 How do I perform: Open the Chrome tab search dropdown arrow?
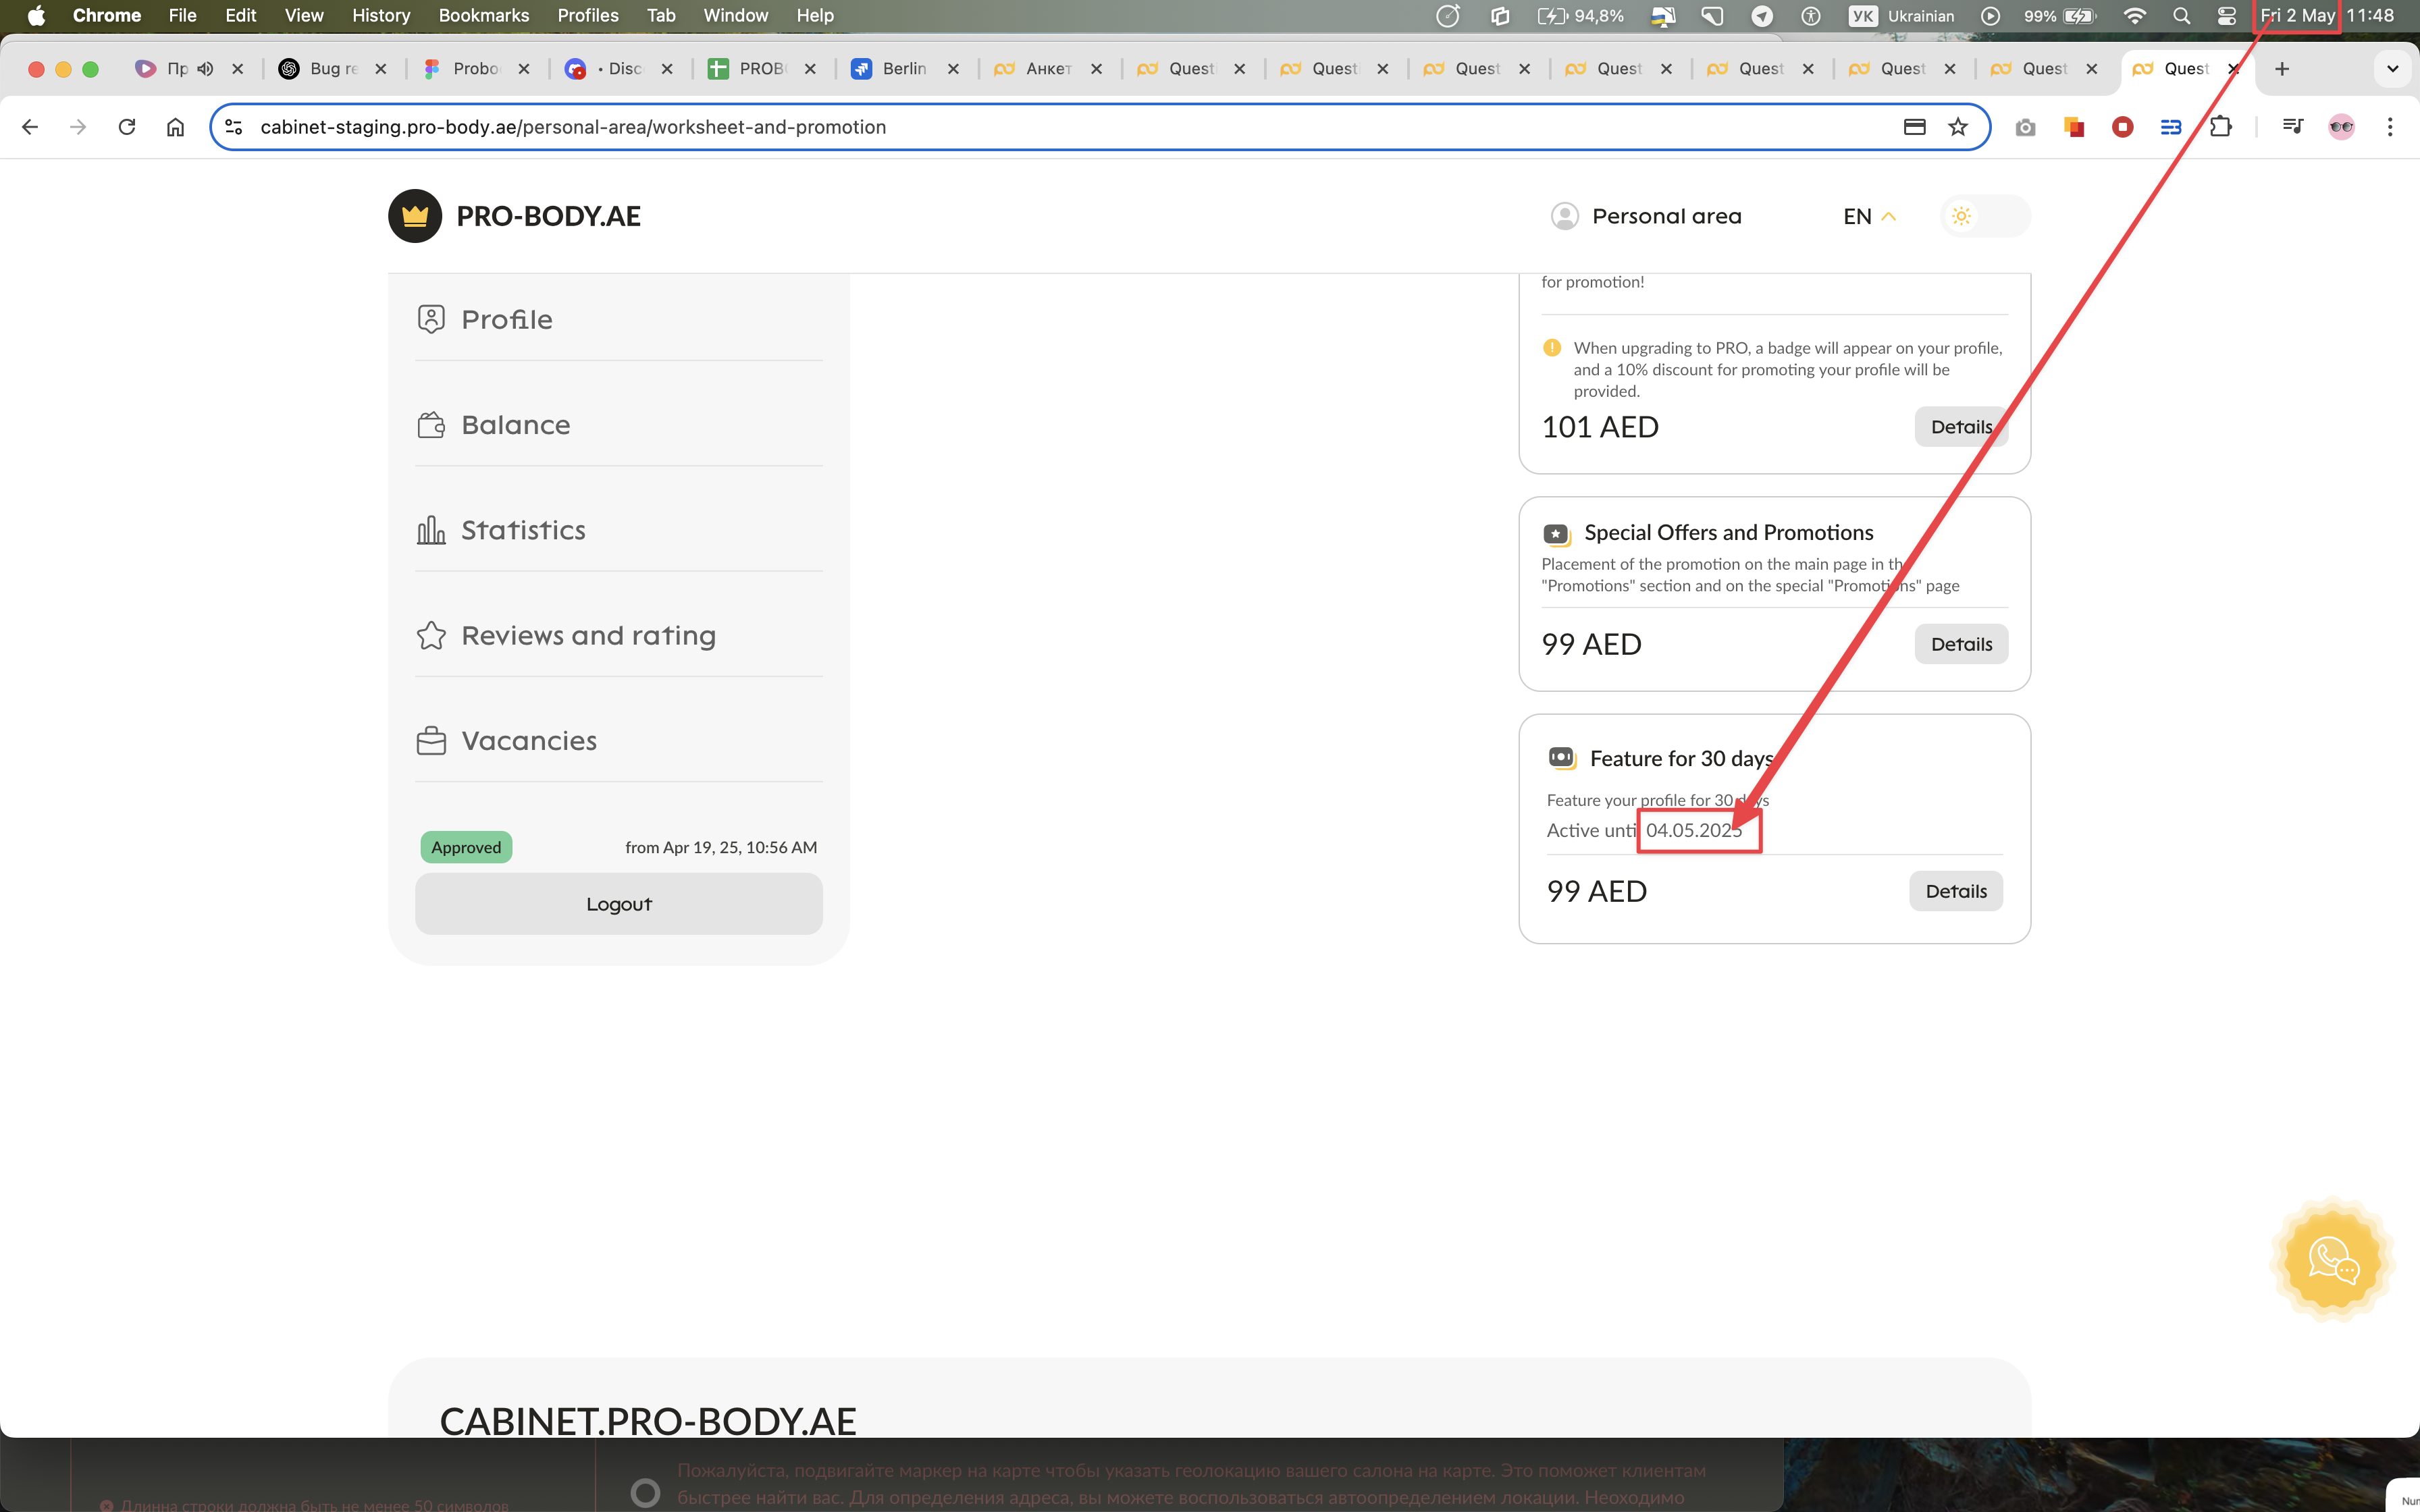coord(2392,69)
